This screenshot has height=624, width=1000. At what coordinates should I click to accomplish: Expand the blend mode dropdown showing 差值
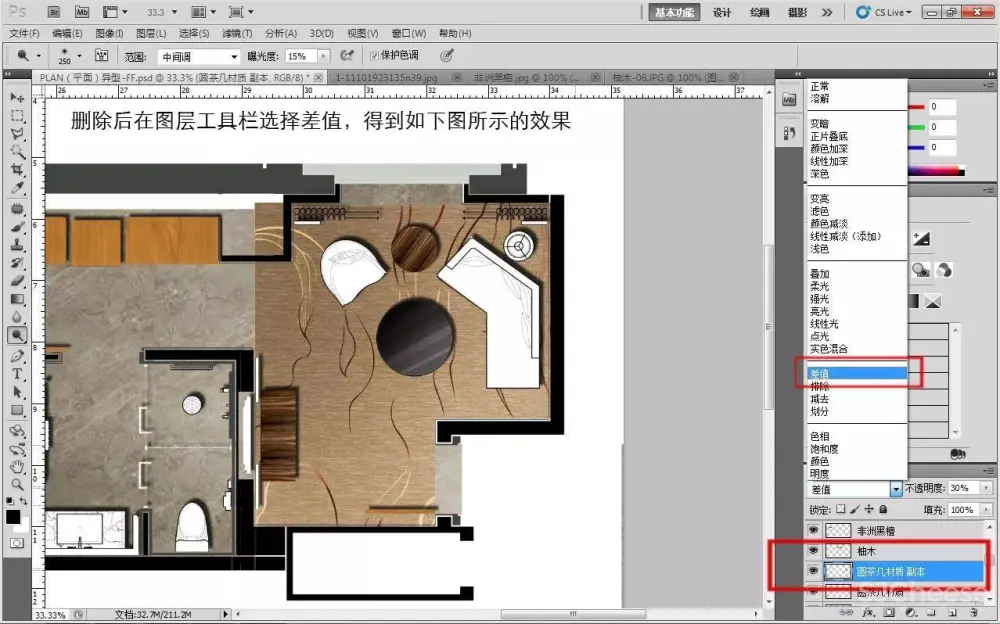(895, 489)
